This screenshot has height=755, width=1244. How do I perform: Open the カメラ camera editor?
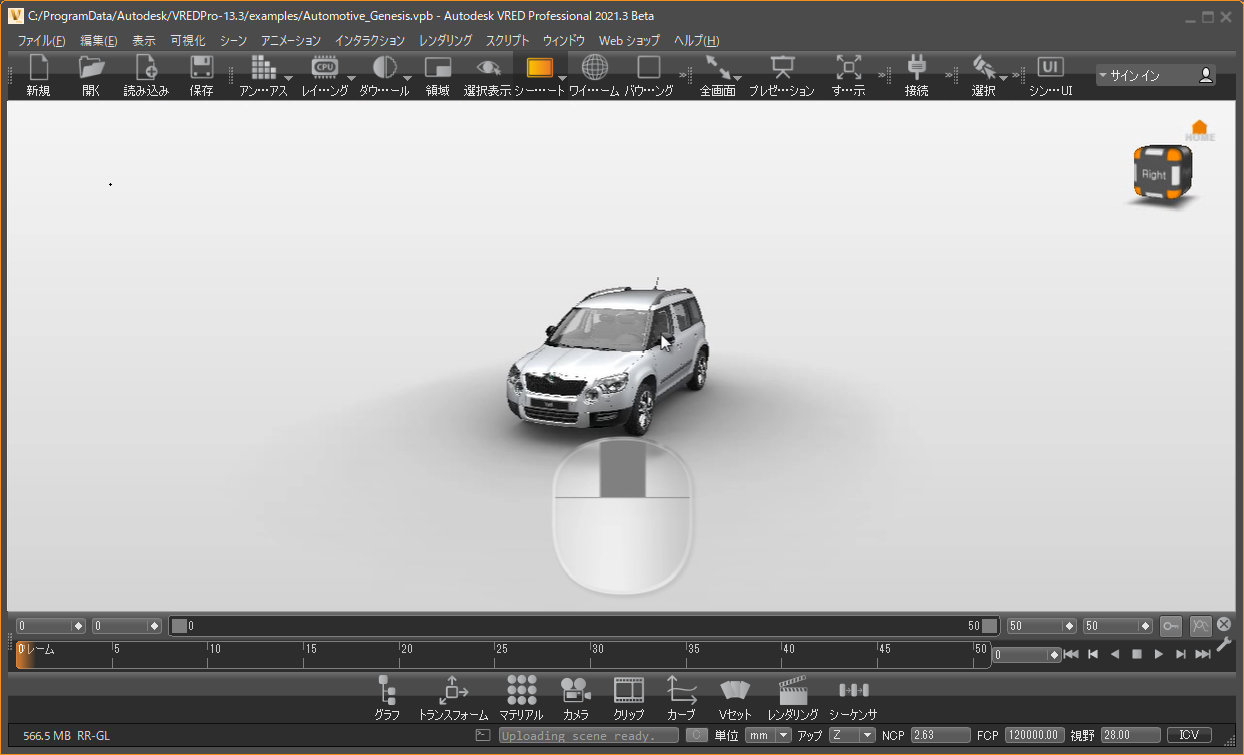575,698
